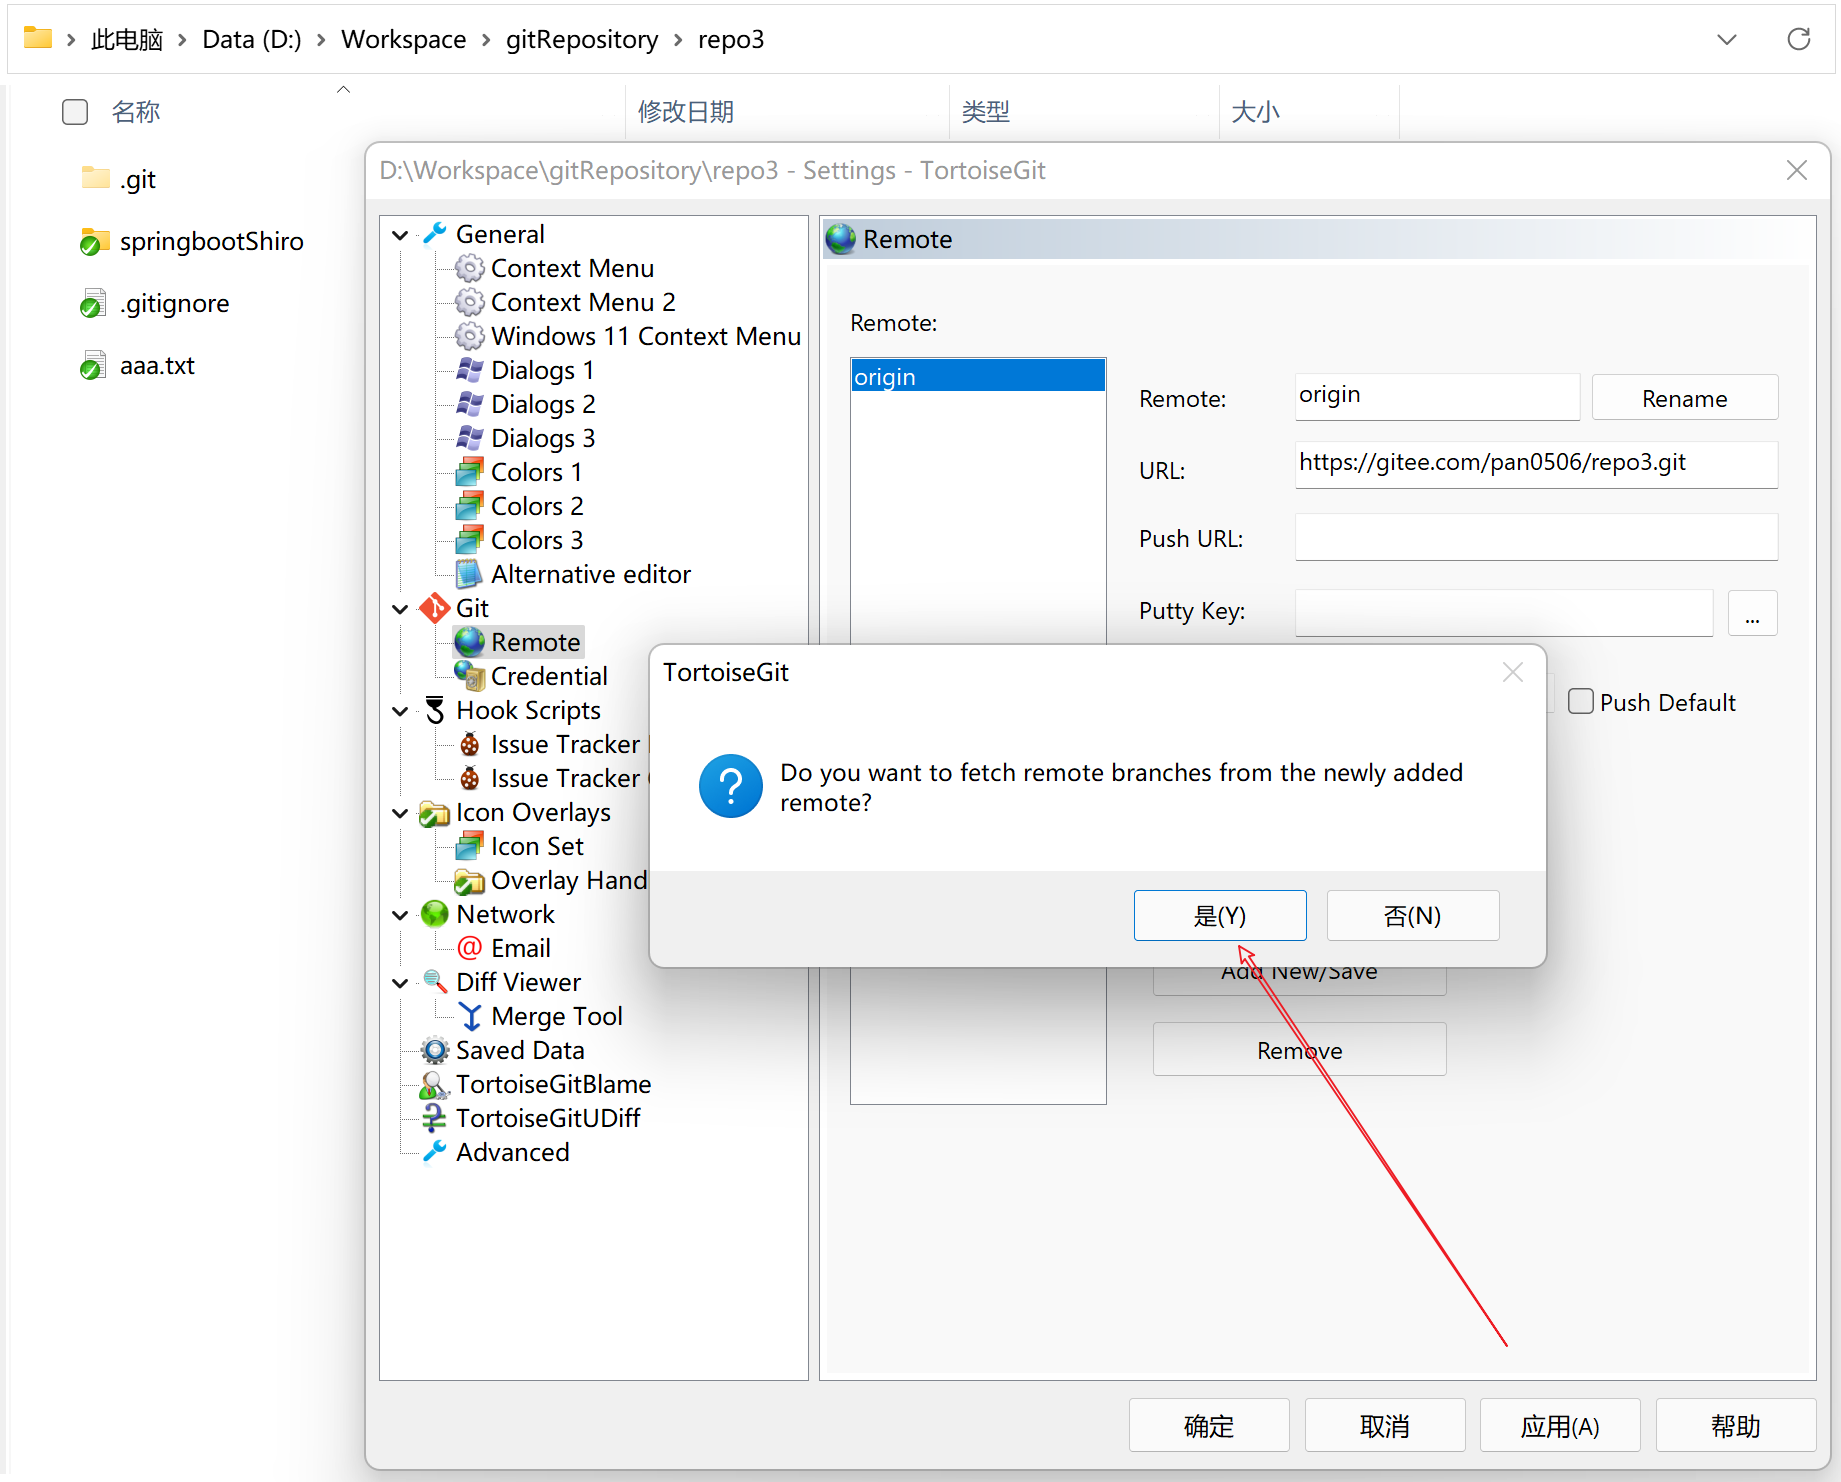This screenshot has height=1482, width=1841.
Task: Click the Push URL input field
Action: (x=1535, y=538)
